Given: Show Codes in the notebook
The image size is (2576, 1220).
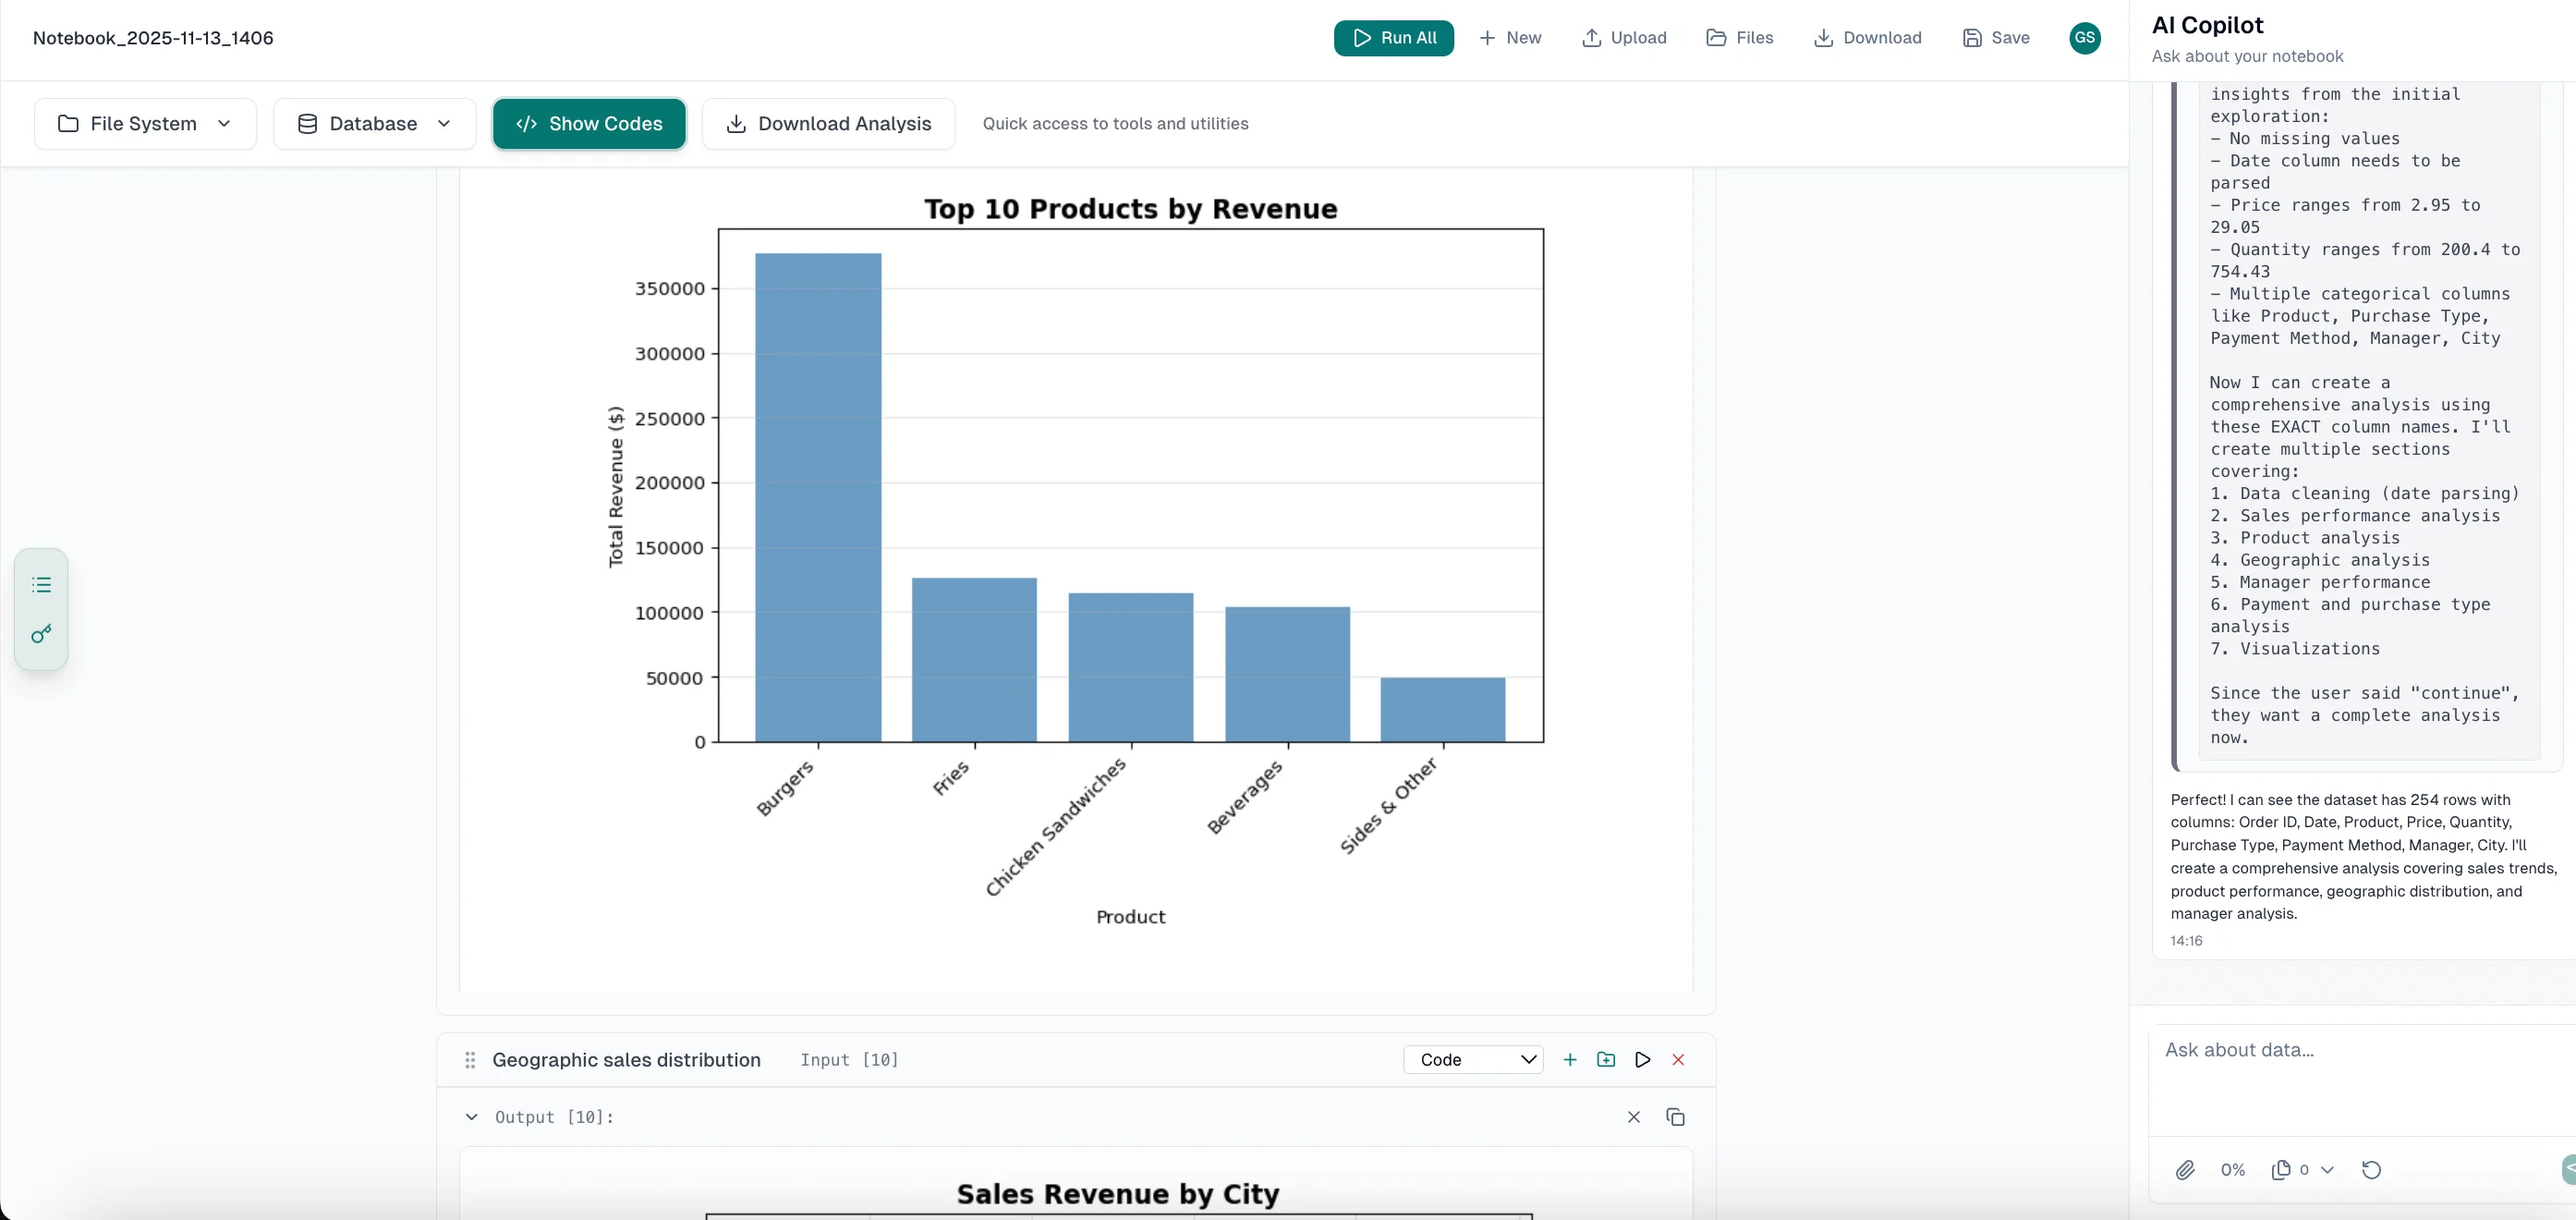Looking at the screenshot, I should click(589, 123).
